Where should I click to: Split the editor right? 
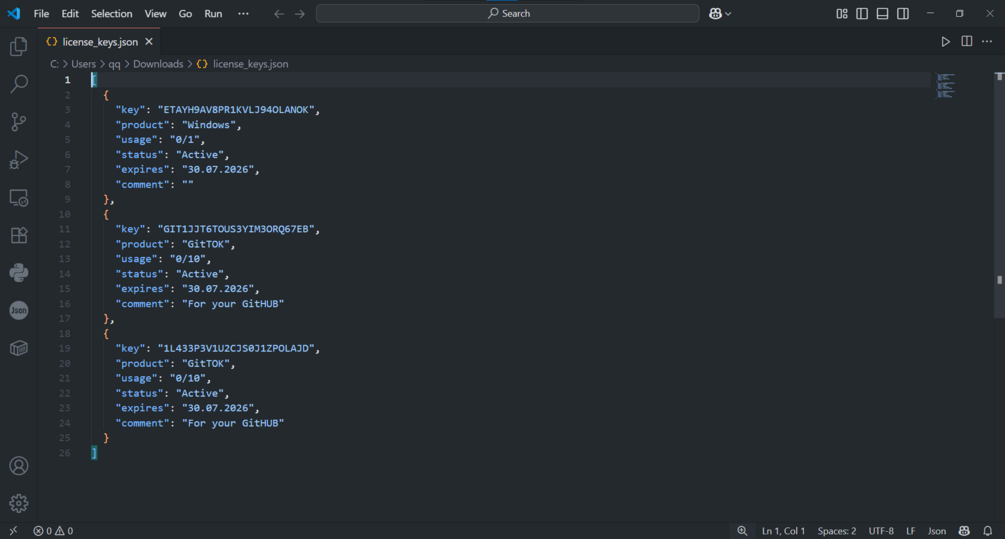coord(967,42)
